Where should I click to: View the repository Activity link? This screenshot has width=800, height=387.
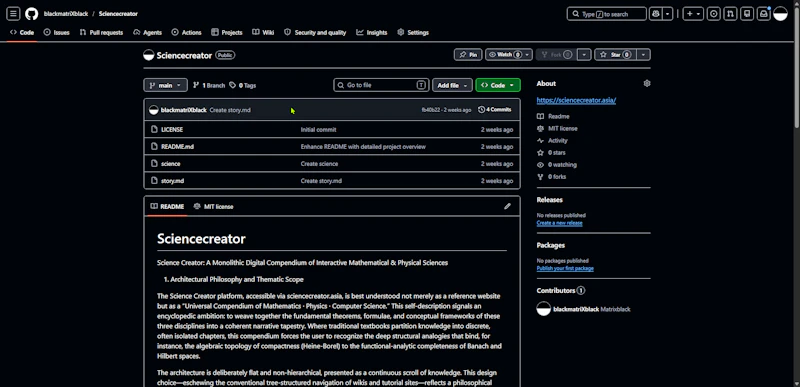552,140
